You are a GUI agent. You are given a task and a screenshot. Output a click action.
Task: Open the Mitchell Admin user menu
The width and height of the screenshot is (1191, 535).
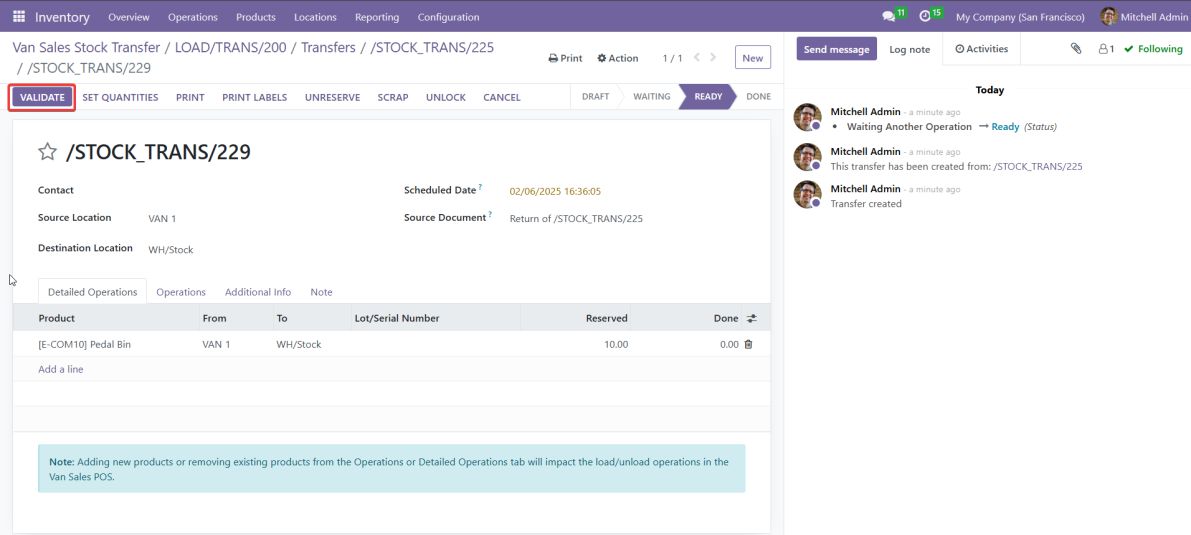click(x=1144, y=17)
